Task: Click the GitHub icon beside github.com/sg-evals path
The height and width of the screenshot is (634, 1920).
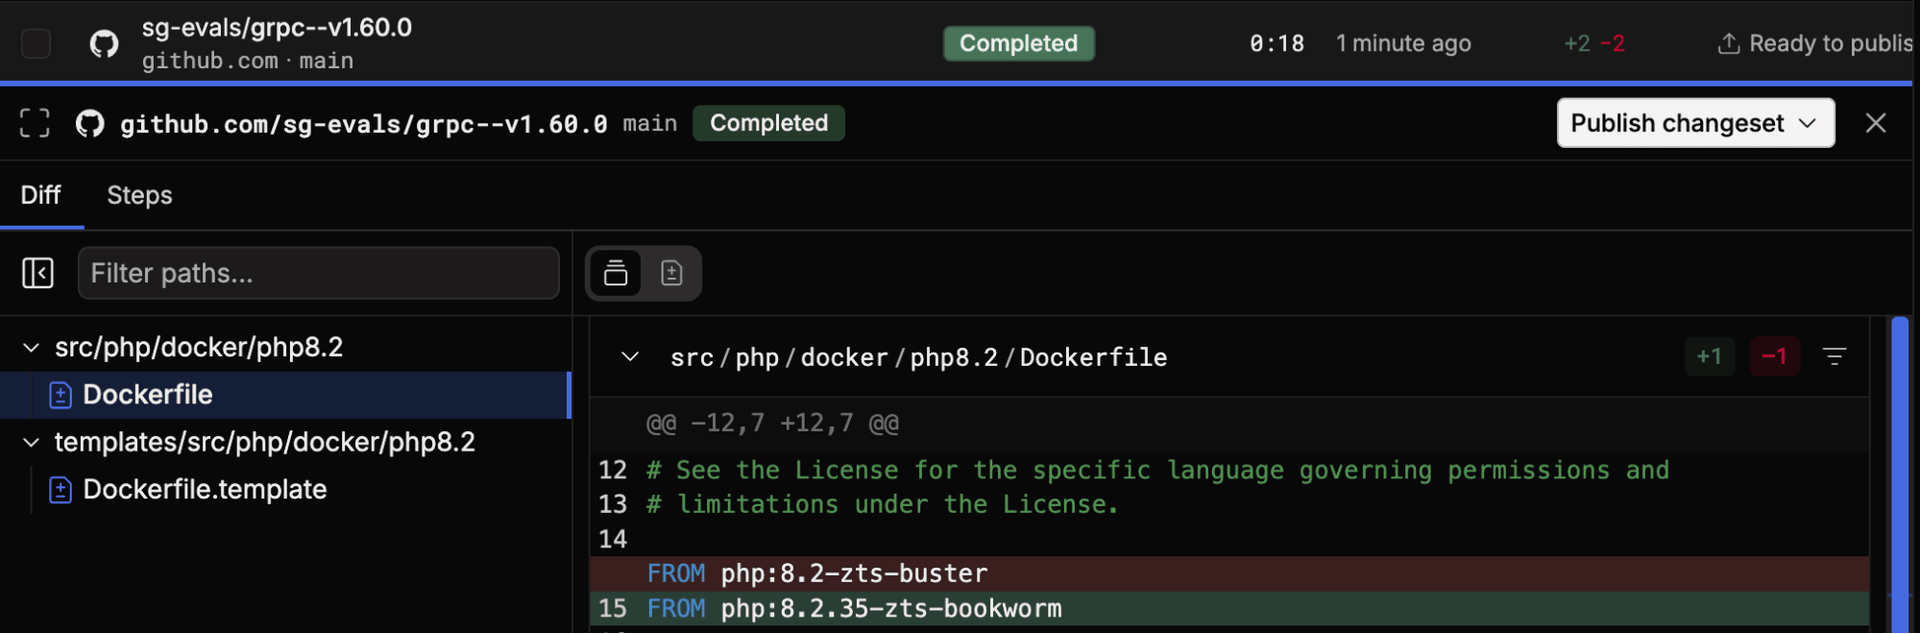Action: tap(90, 124)
